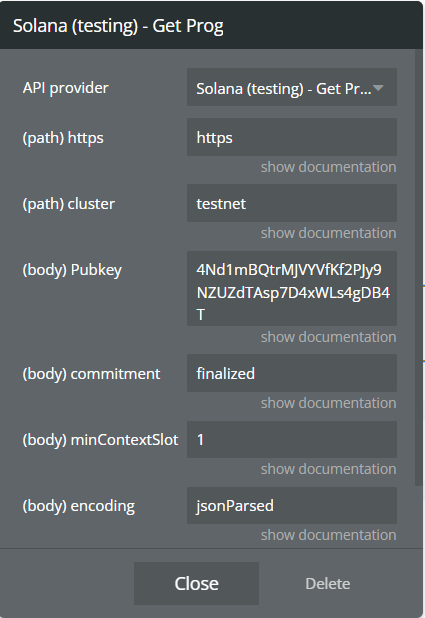Image resolution: width=425 pixels, height=618 pixels.
Task: Click the (path) https input field
Action: [292, 137]
